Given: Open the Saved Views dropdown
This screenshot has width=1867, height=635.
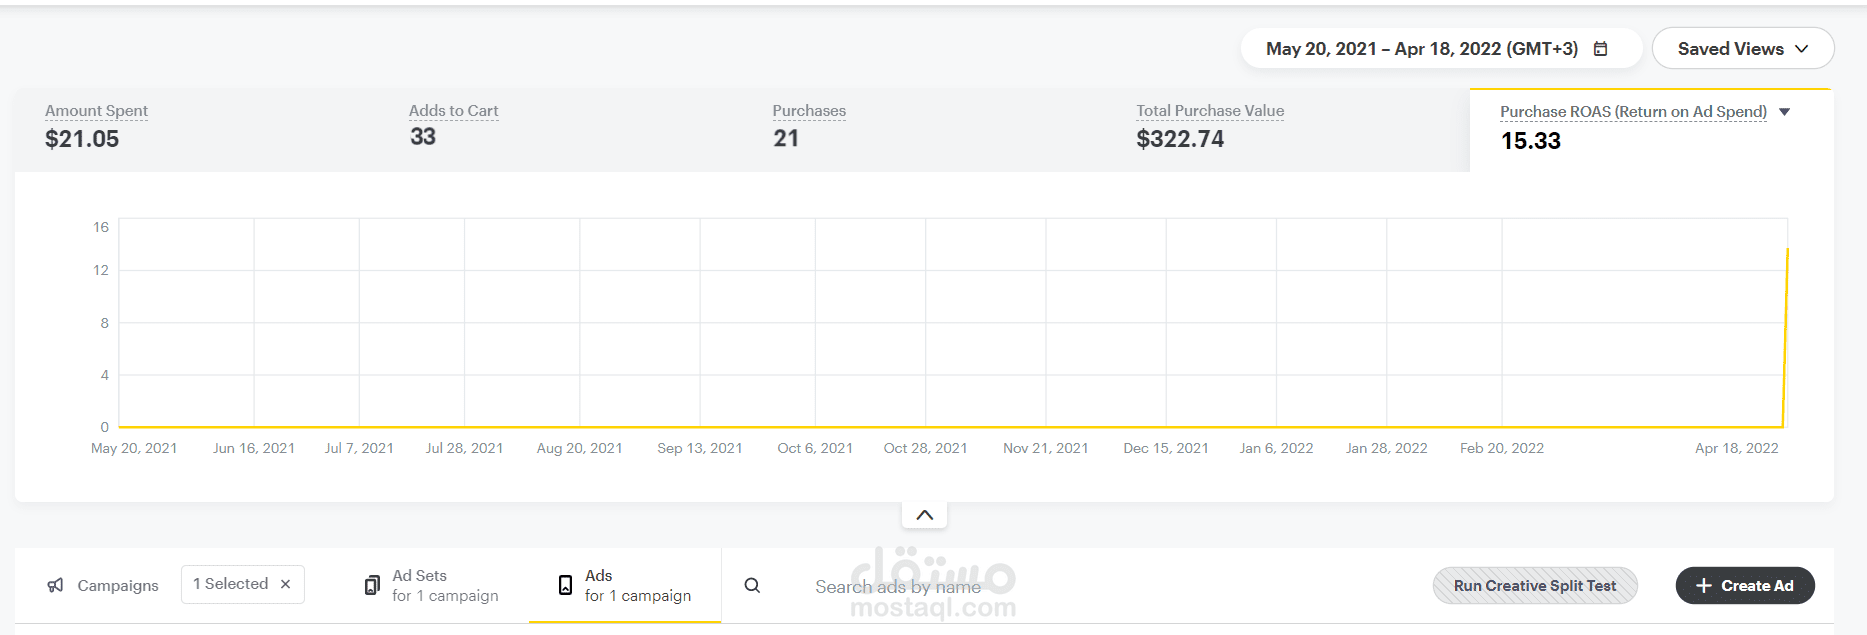Looking at the screenshot, I should click(1742, 49).
